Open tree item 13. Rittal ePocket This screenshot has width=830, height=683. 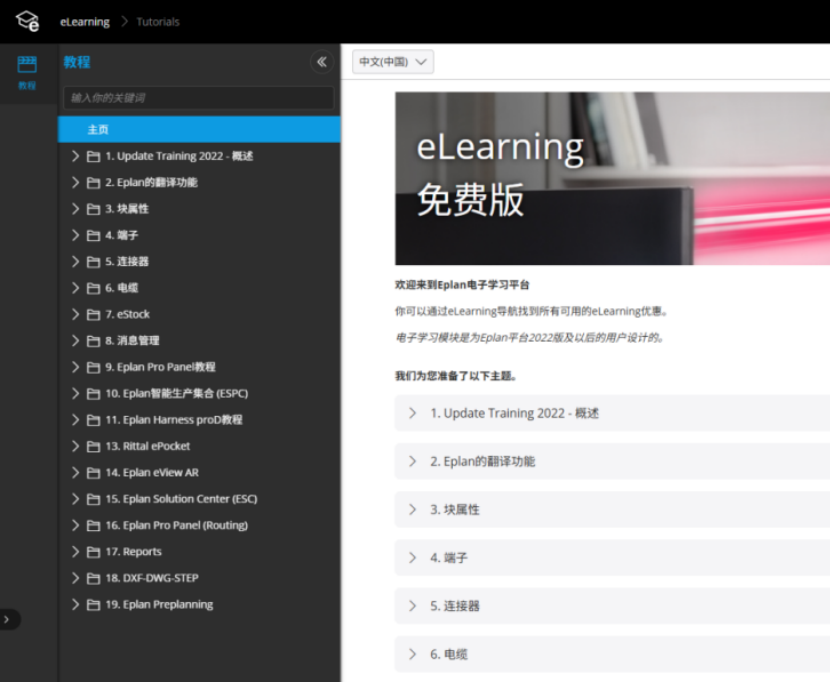click(x=147, y=446)
